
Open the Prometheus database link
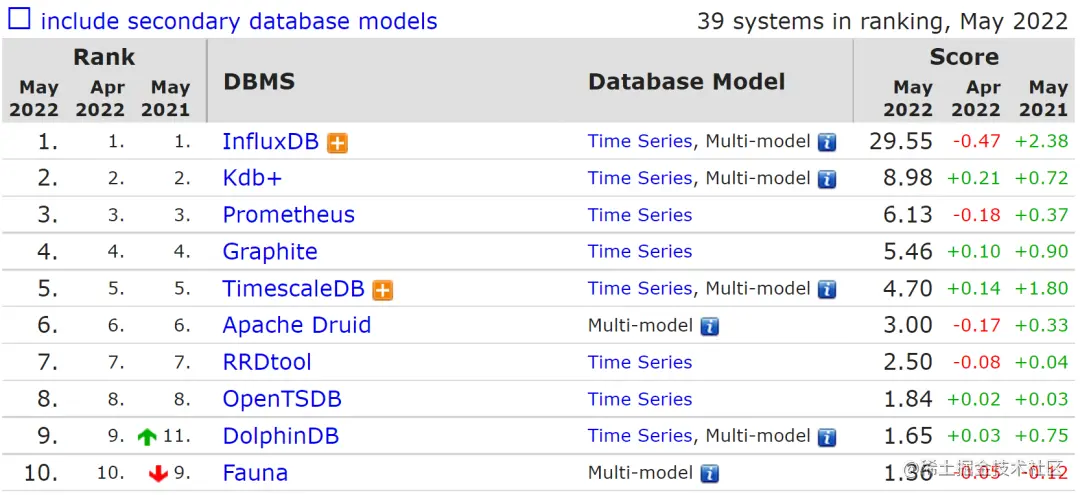click(x=288, y=215)
